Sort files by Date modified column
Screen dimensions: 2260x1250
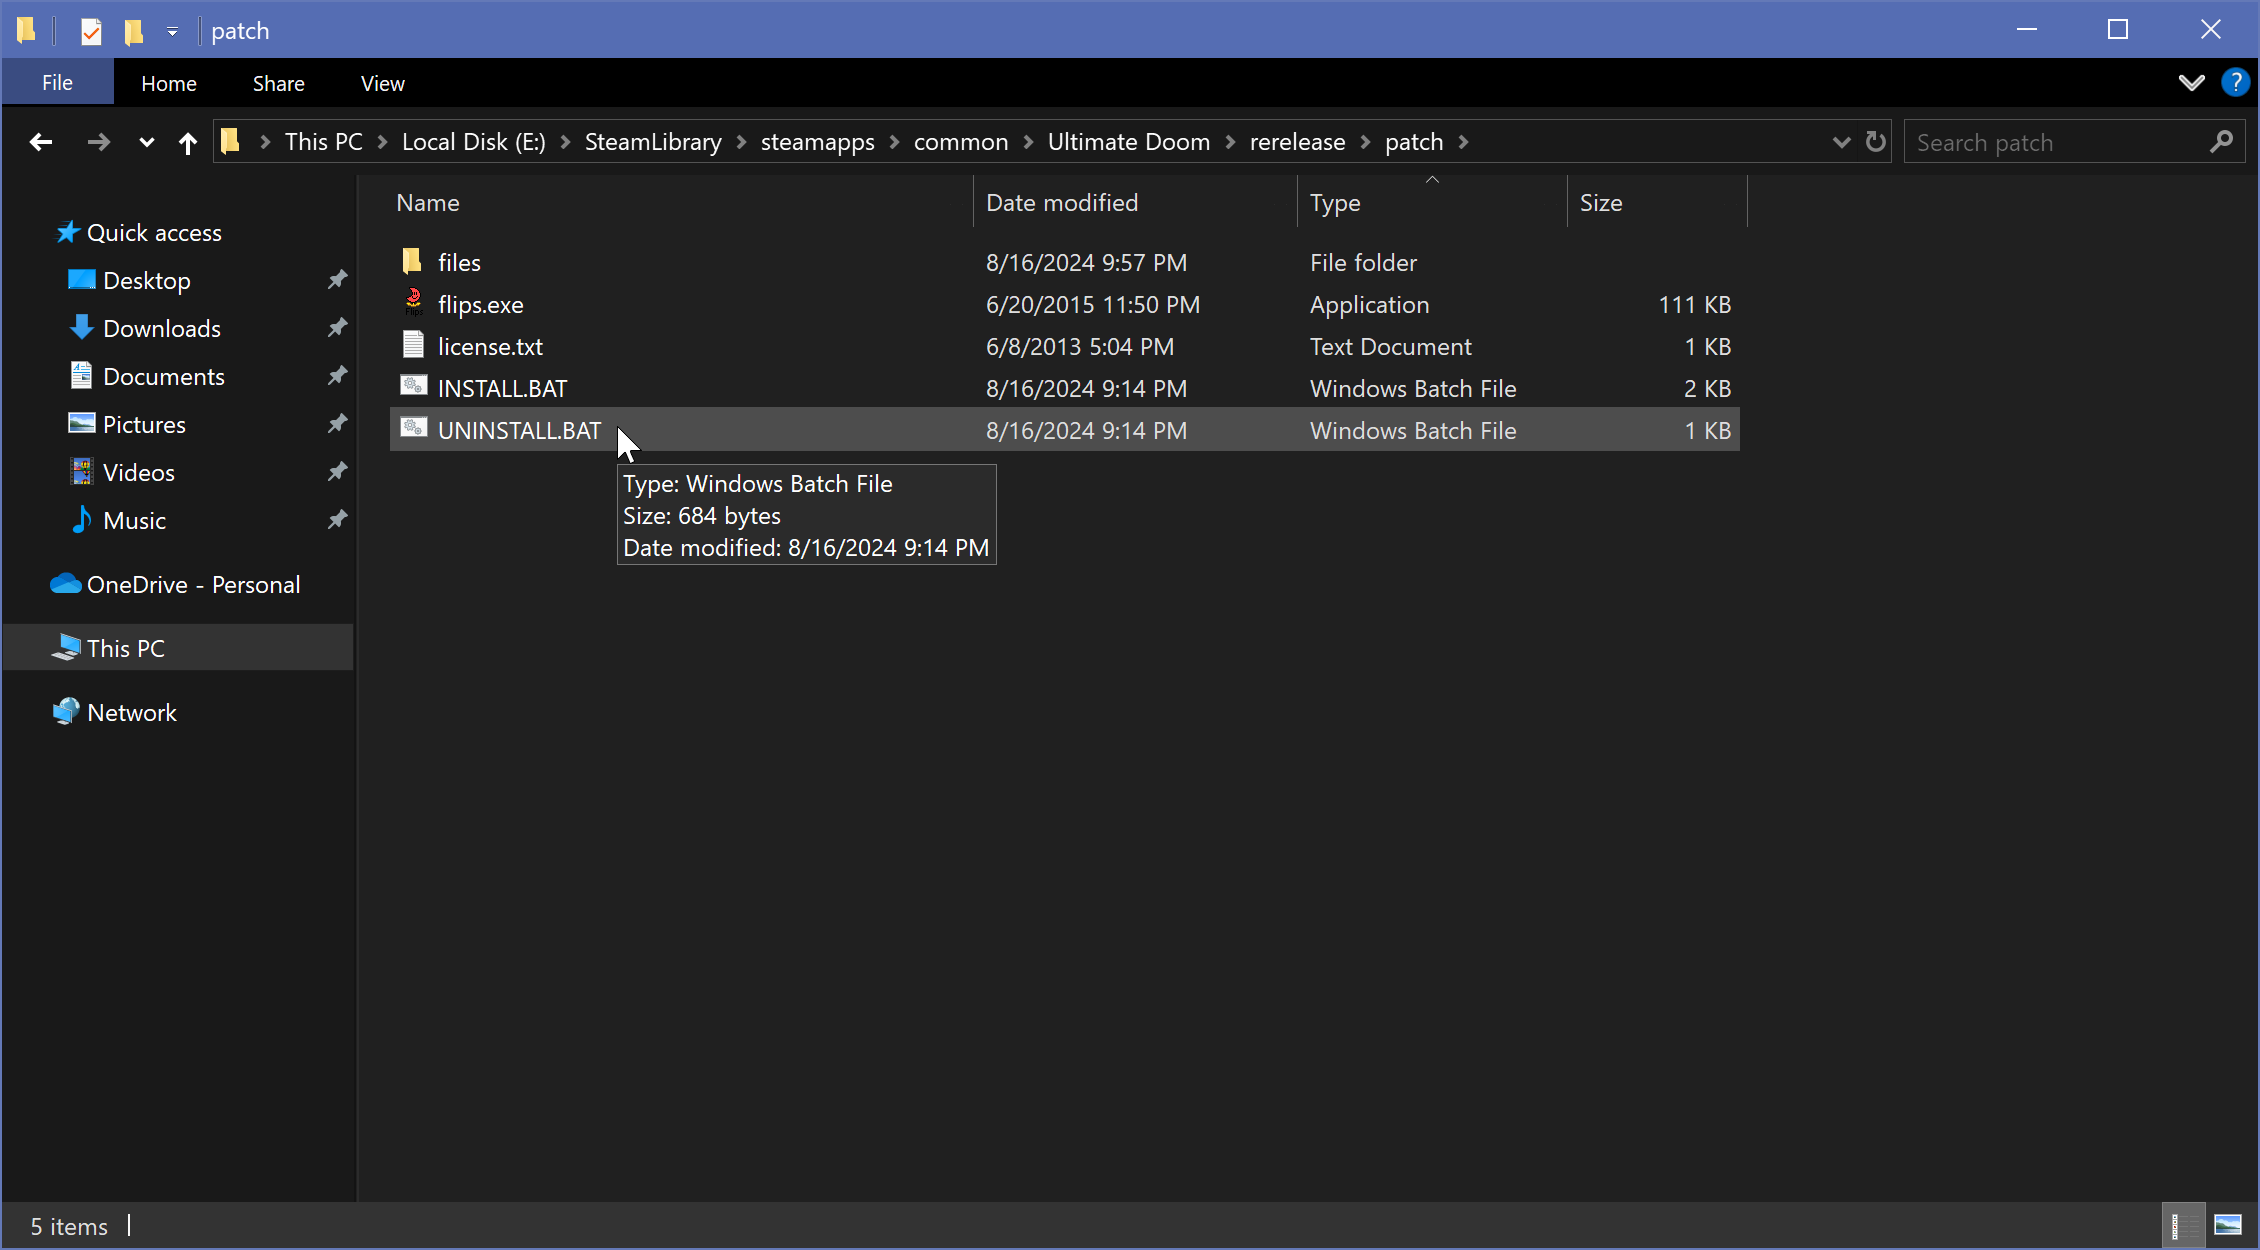[1062, 203]
